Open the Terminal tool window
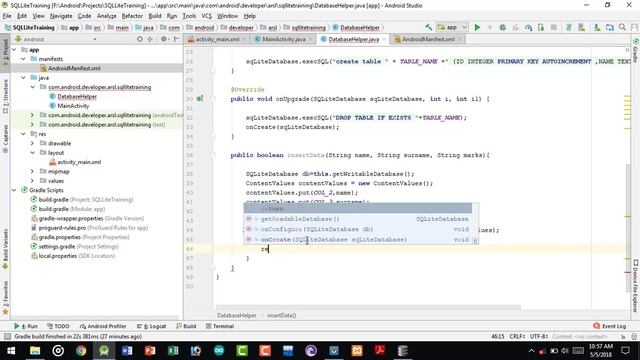Screen dimensions: 640x360 pos(220,326)
